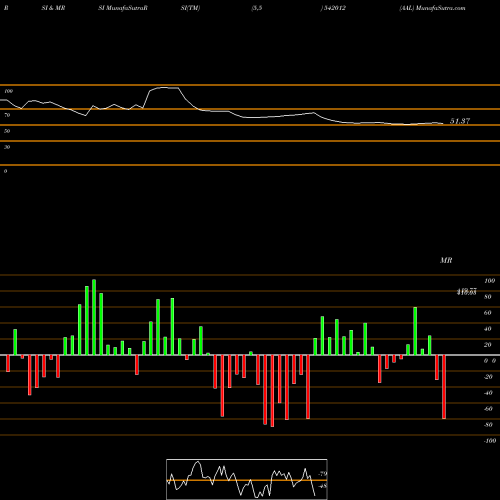Click the last red MR bar
The image size is (500, 500).
(x=444, y=387)
